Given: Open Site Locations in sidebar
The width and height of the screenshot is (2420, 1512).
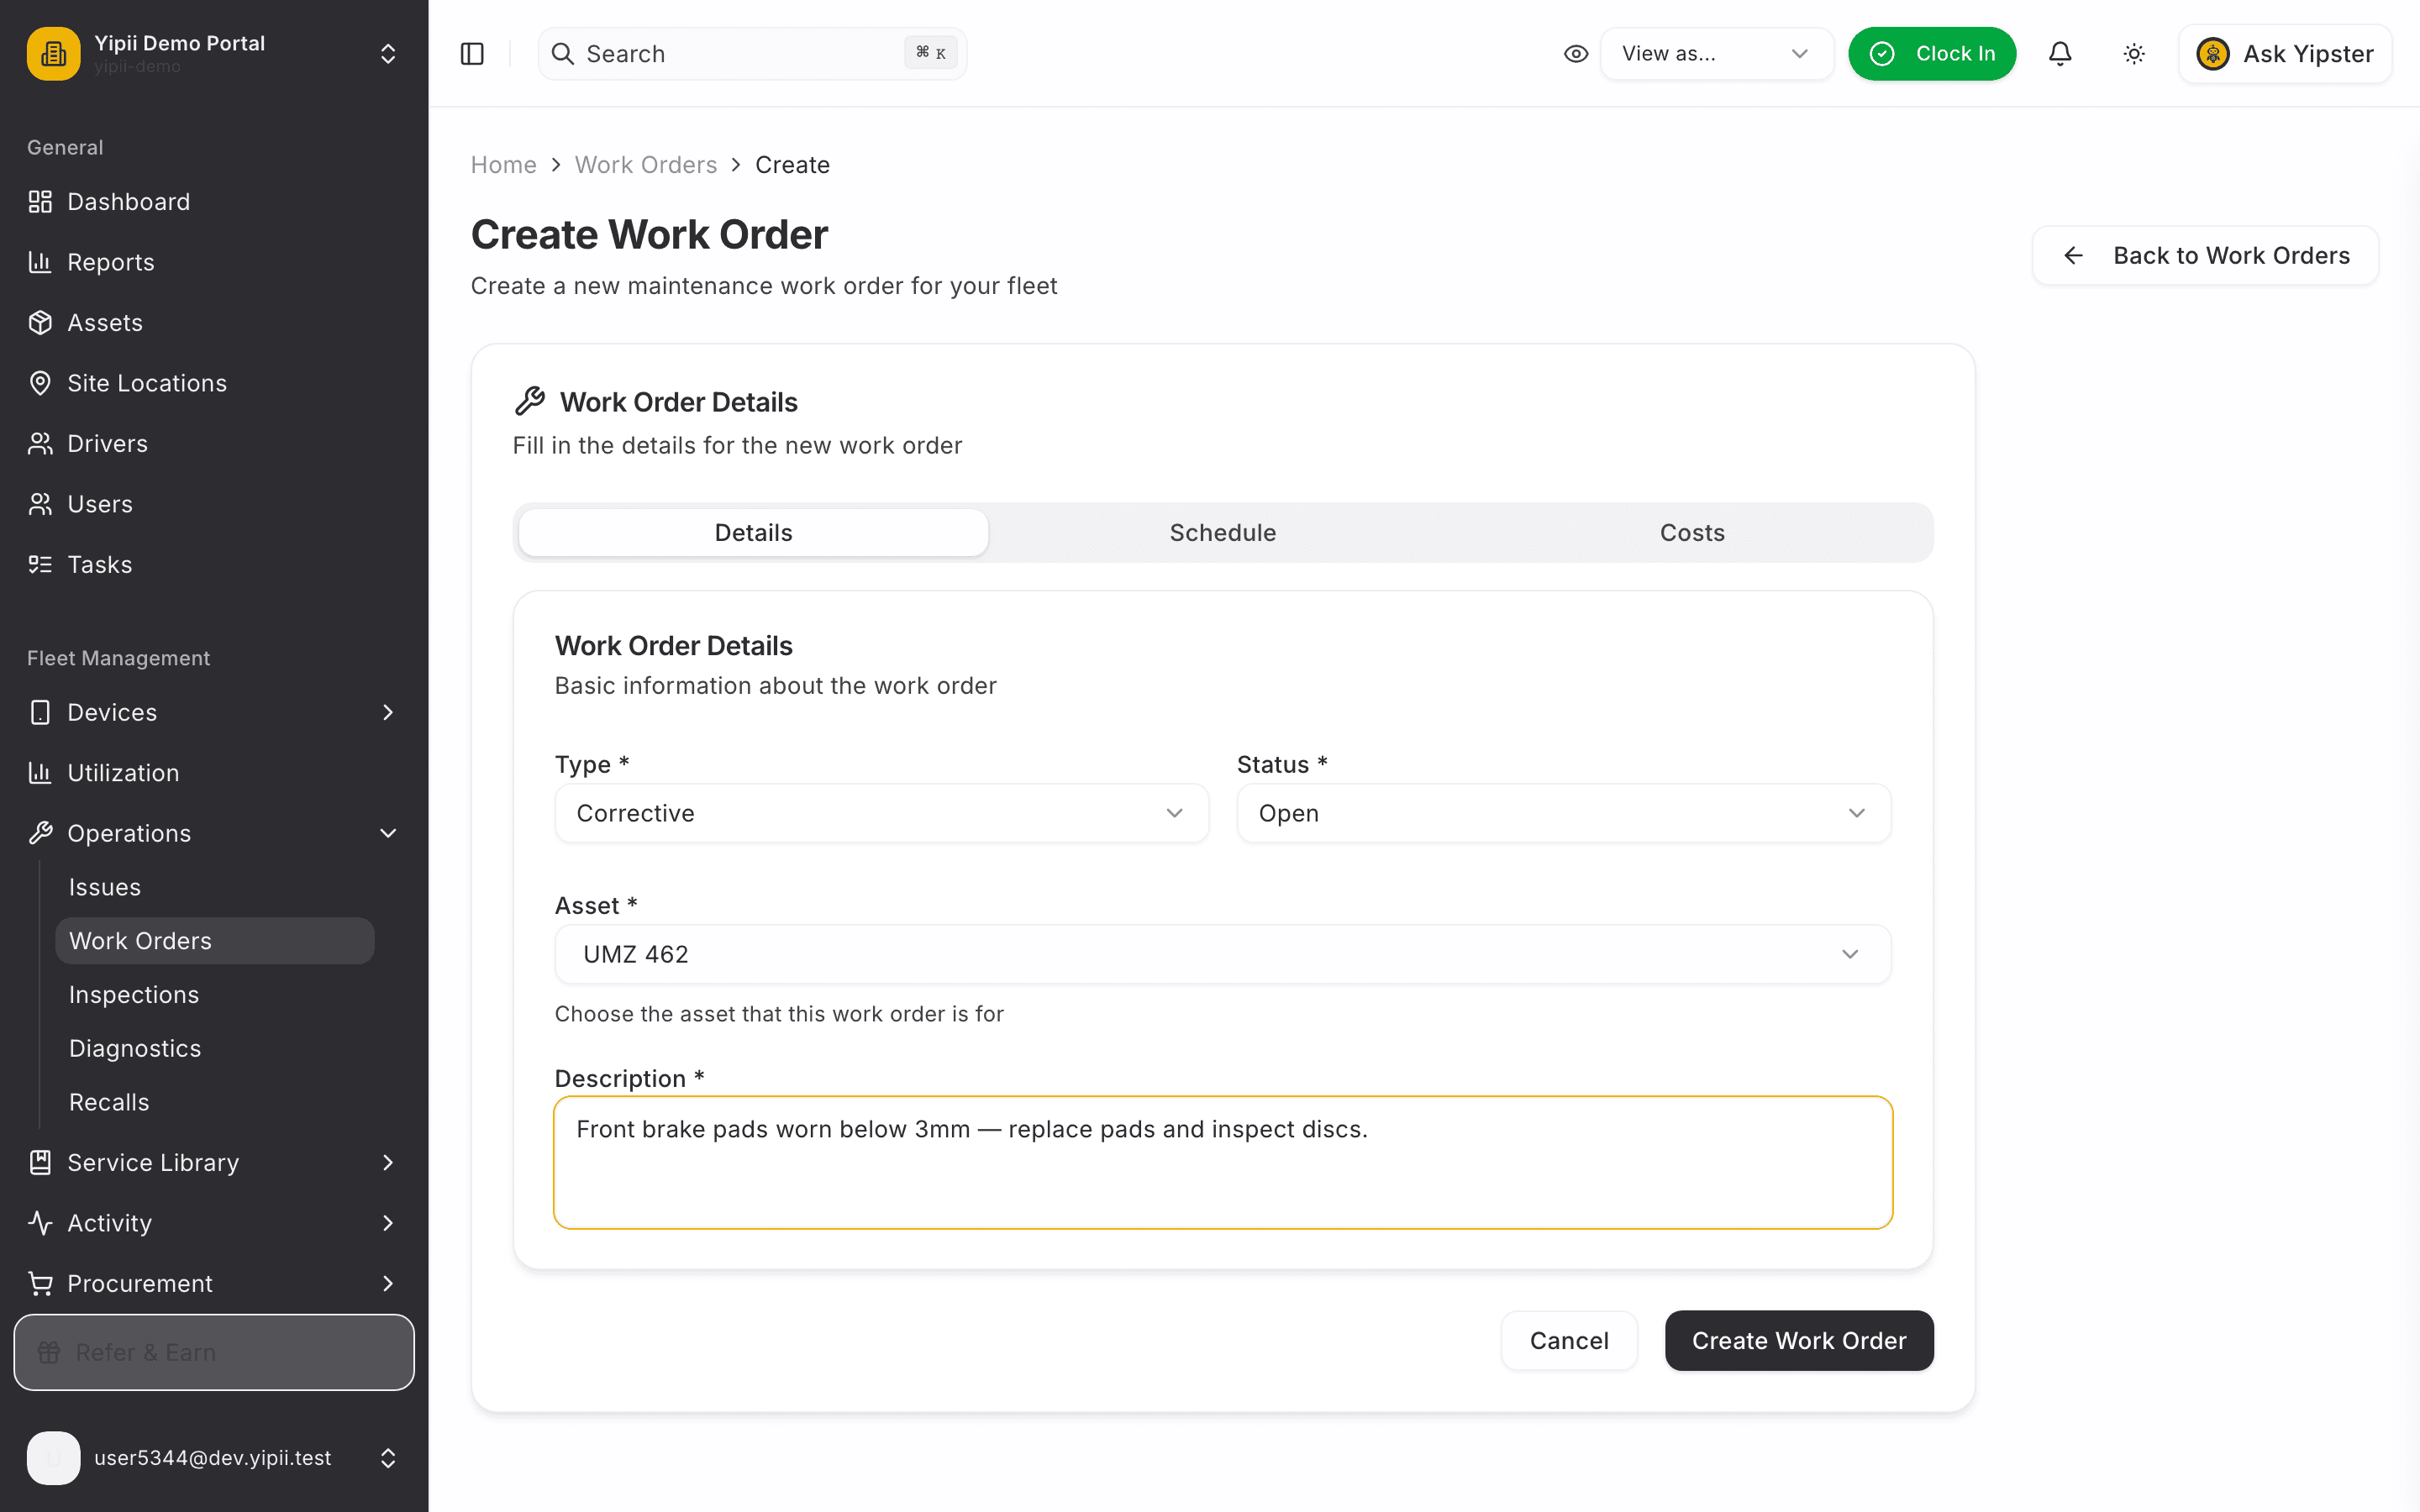Looking at the screenshot, I should point(213,383).
